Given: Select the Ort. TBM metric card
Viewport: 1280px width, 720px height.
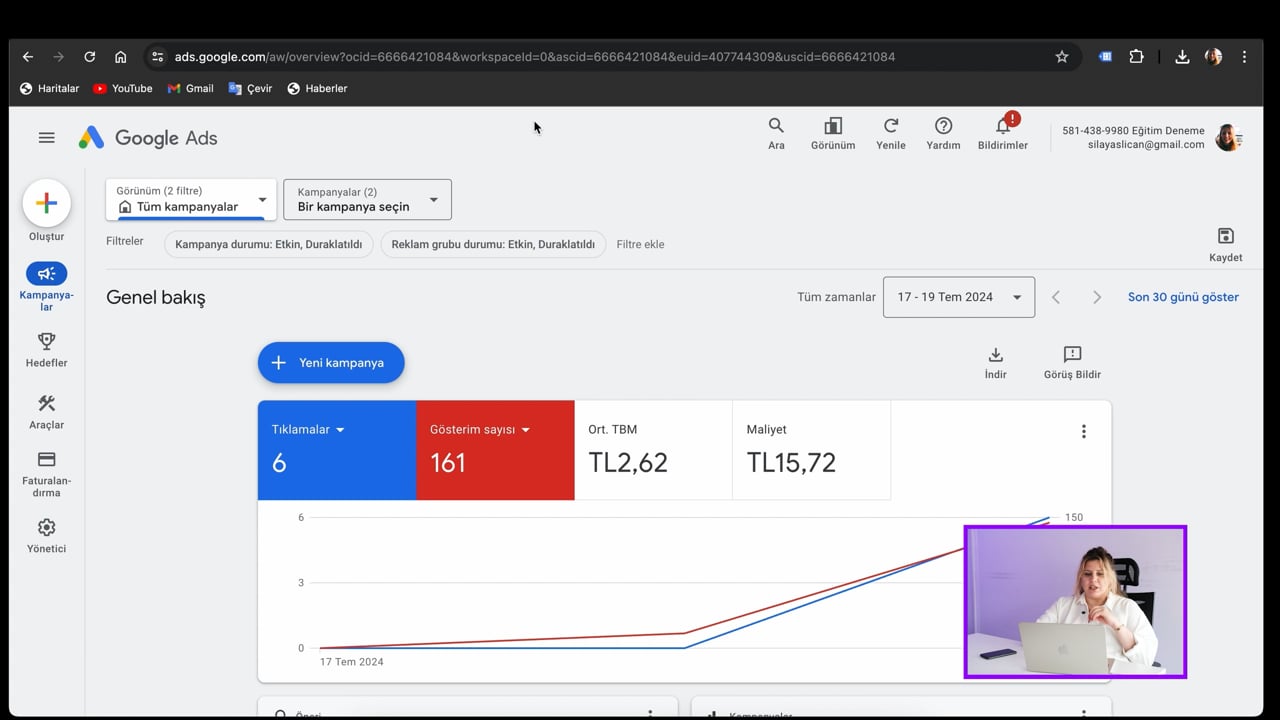Looking at the screenshot, I should point(653,450).
